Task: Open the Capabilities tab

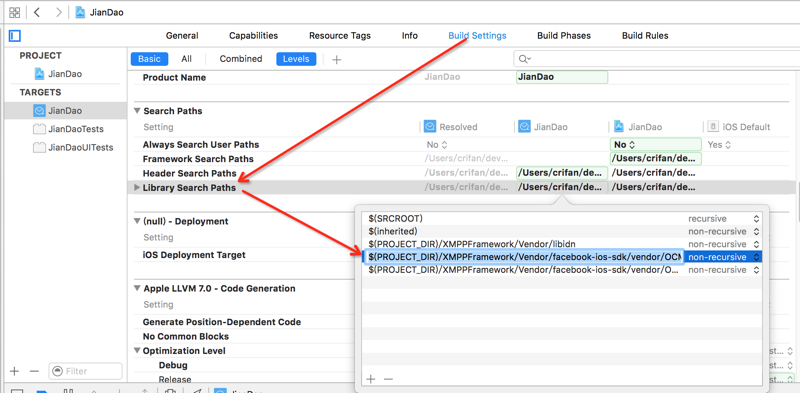Action: click(254, 36)
